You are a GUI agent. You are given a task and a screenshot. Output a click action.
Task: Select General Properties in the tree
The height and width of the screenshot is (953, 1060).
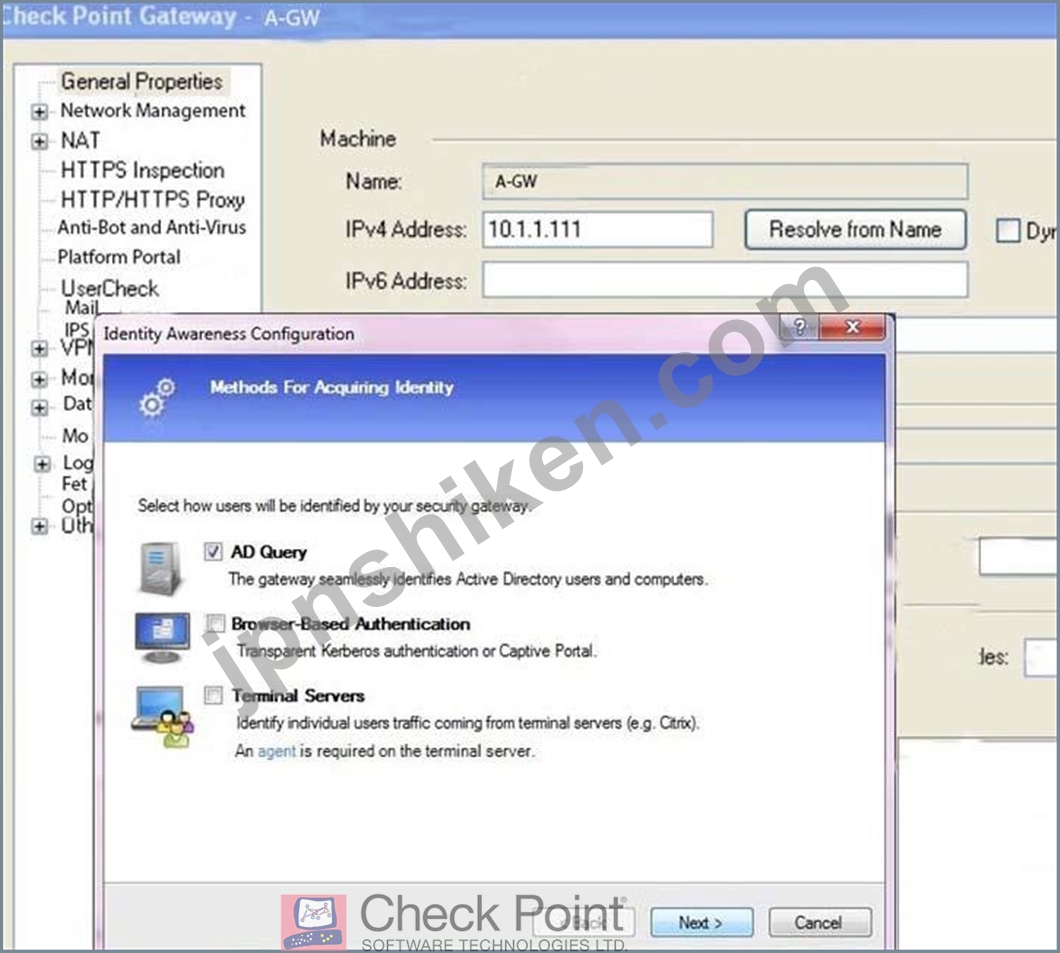pos(141,82)
